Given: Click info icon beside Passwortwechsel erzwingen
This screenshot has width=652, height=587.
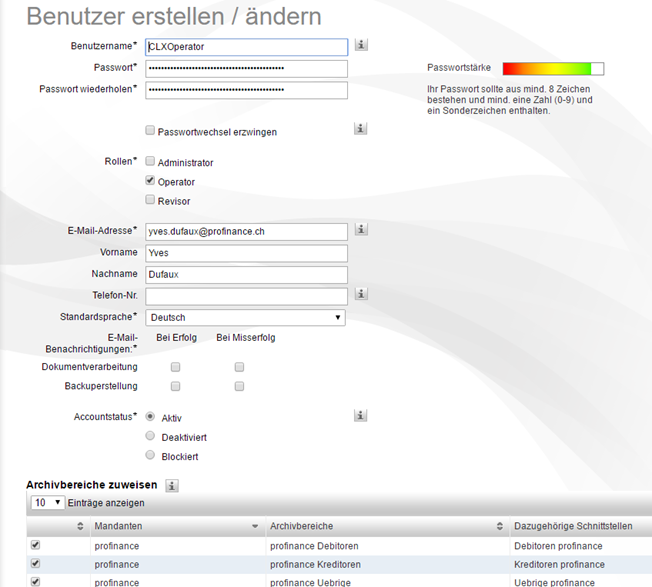Looking at the screenshot, I should tap(361, 129).
